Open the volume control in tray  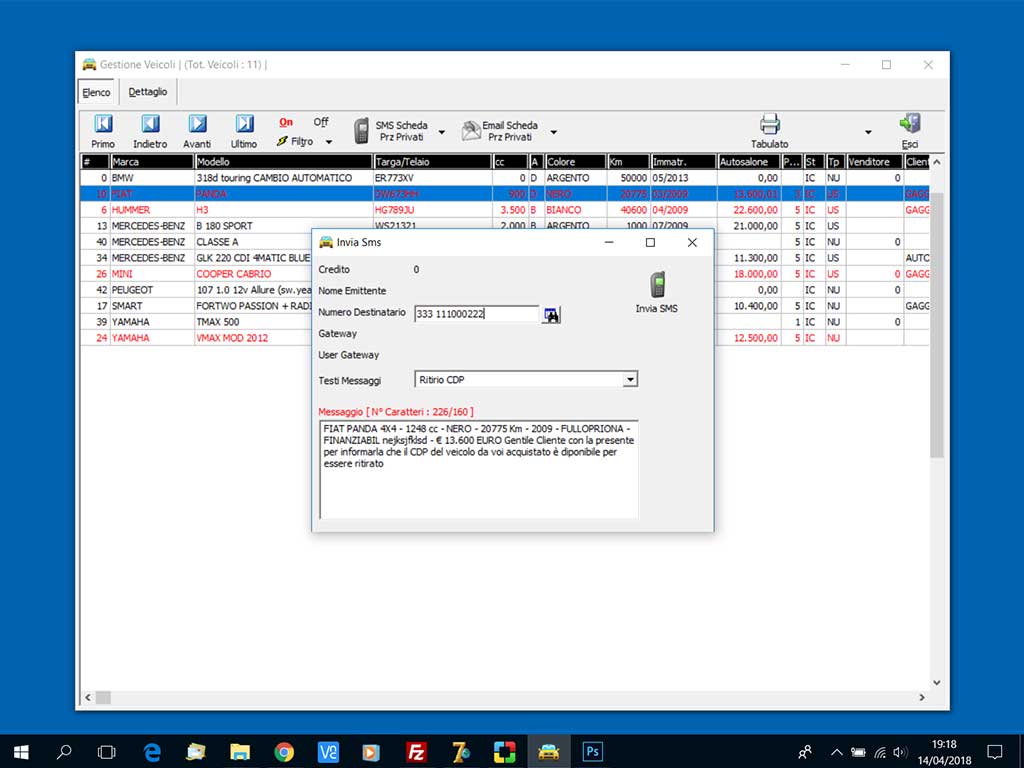coord(901,752)
